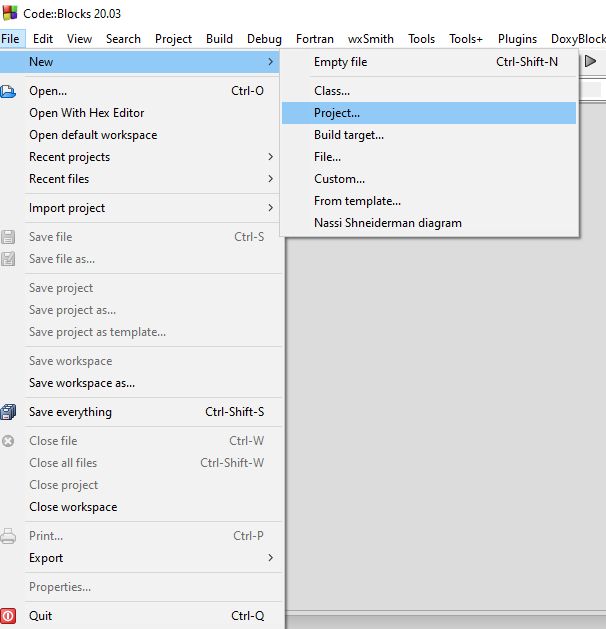The image size is (606, 629).
Task: Click the Code::Blocks logo in title bar
Action: pyautogui.click(x=10, y=13)
